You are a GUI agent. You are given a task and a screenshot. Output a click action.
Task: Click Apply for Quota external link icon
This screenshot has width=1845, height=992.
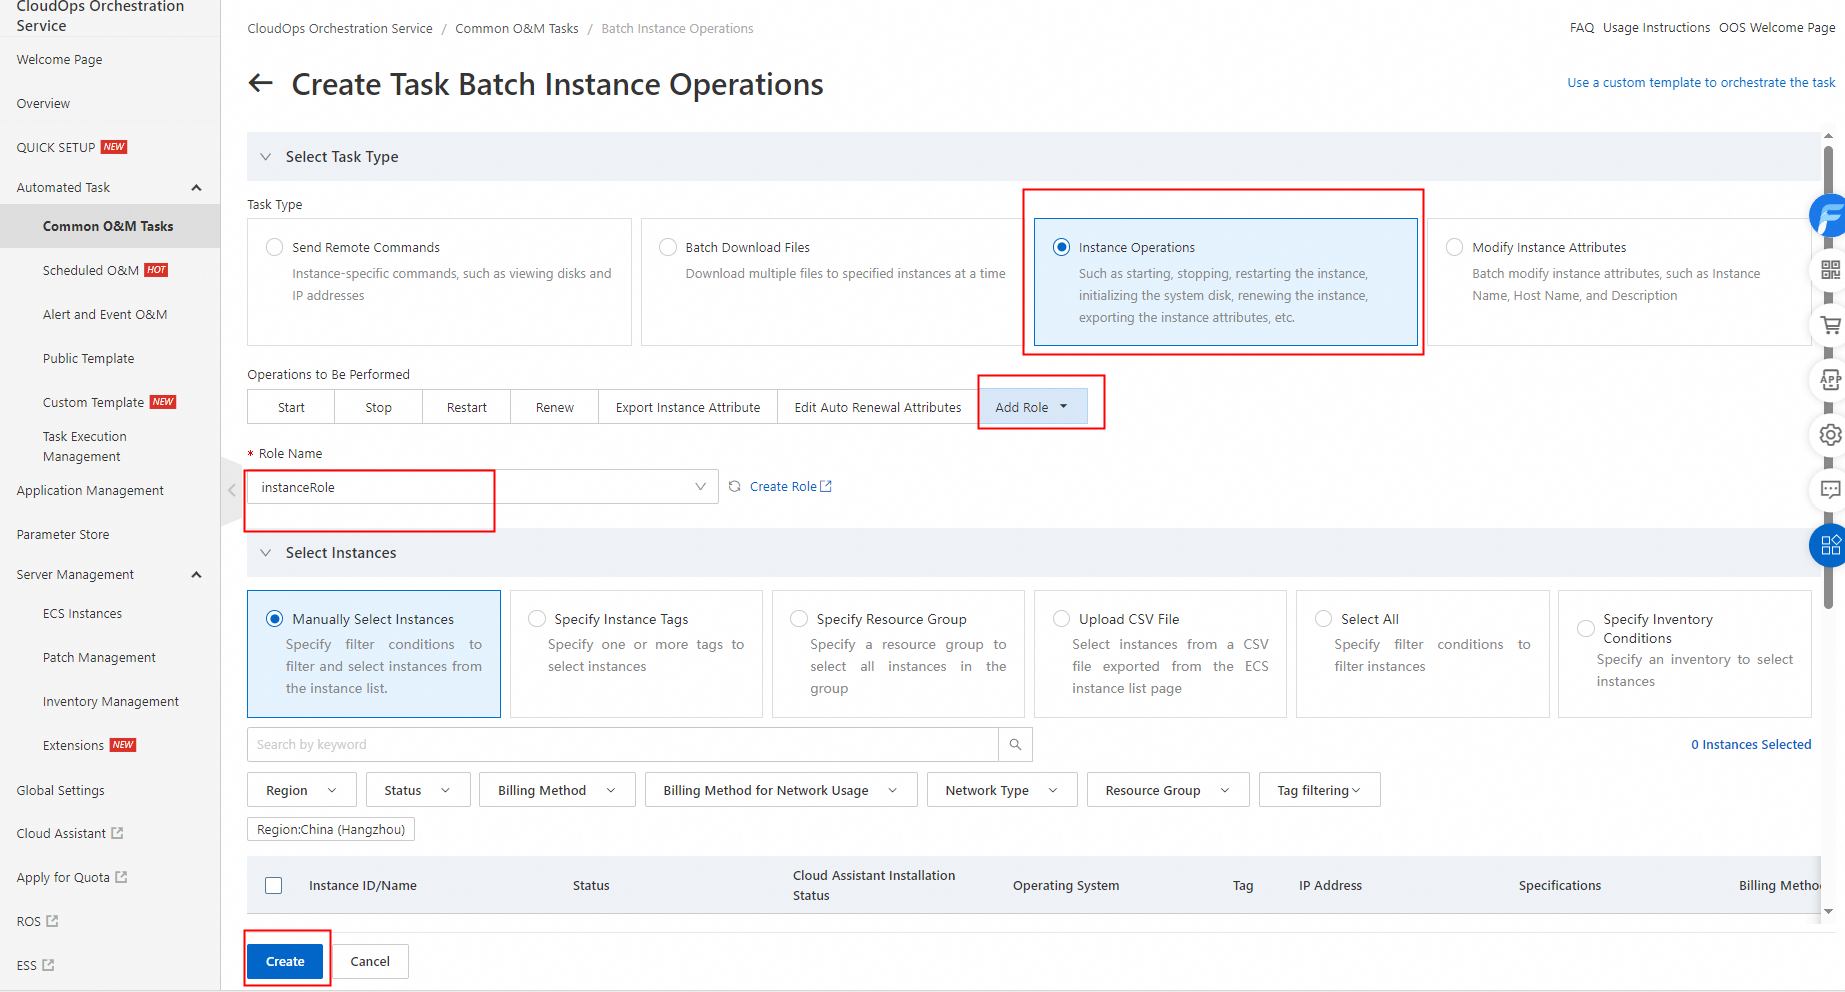[x=121, y=877]
